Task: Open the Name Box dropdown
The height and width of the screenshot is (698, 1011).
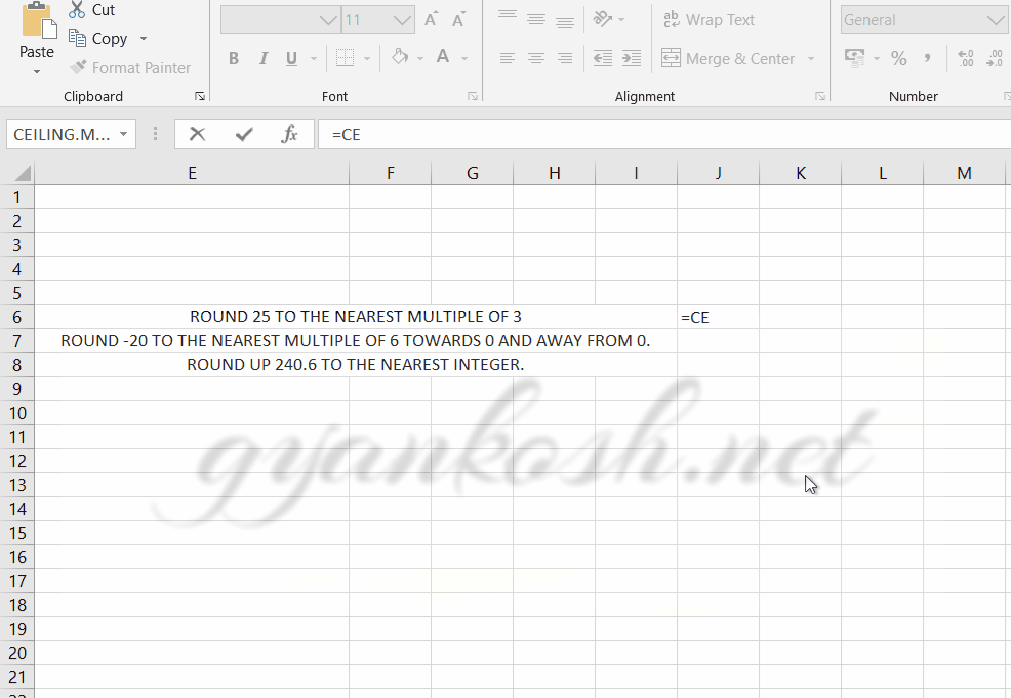Action: point(123,133)
